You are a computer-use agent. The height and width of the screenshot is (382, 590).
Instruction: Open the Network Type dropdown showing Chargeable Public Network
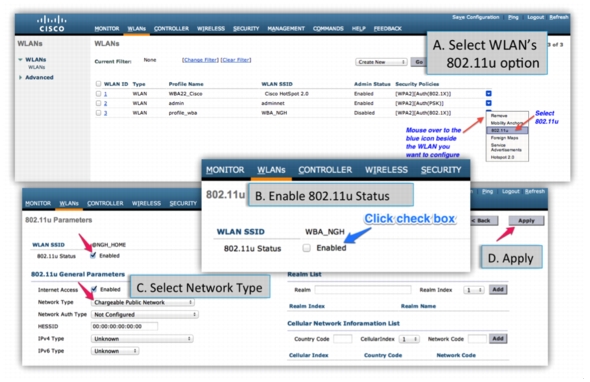143,302
